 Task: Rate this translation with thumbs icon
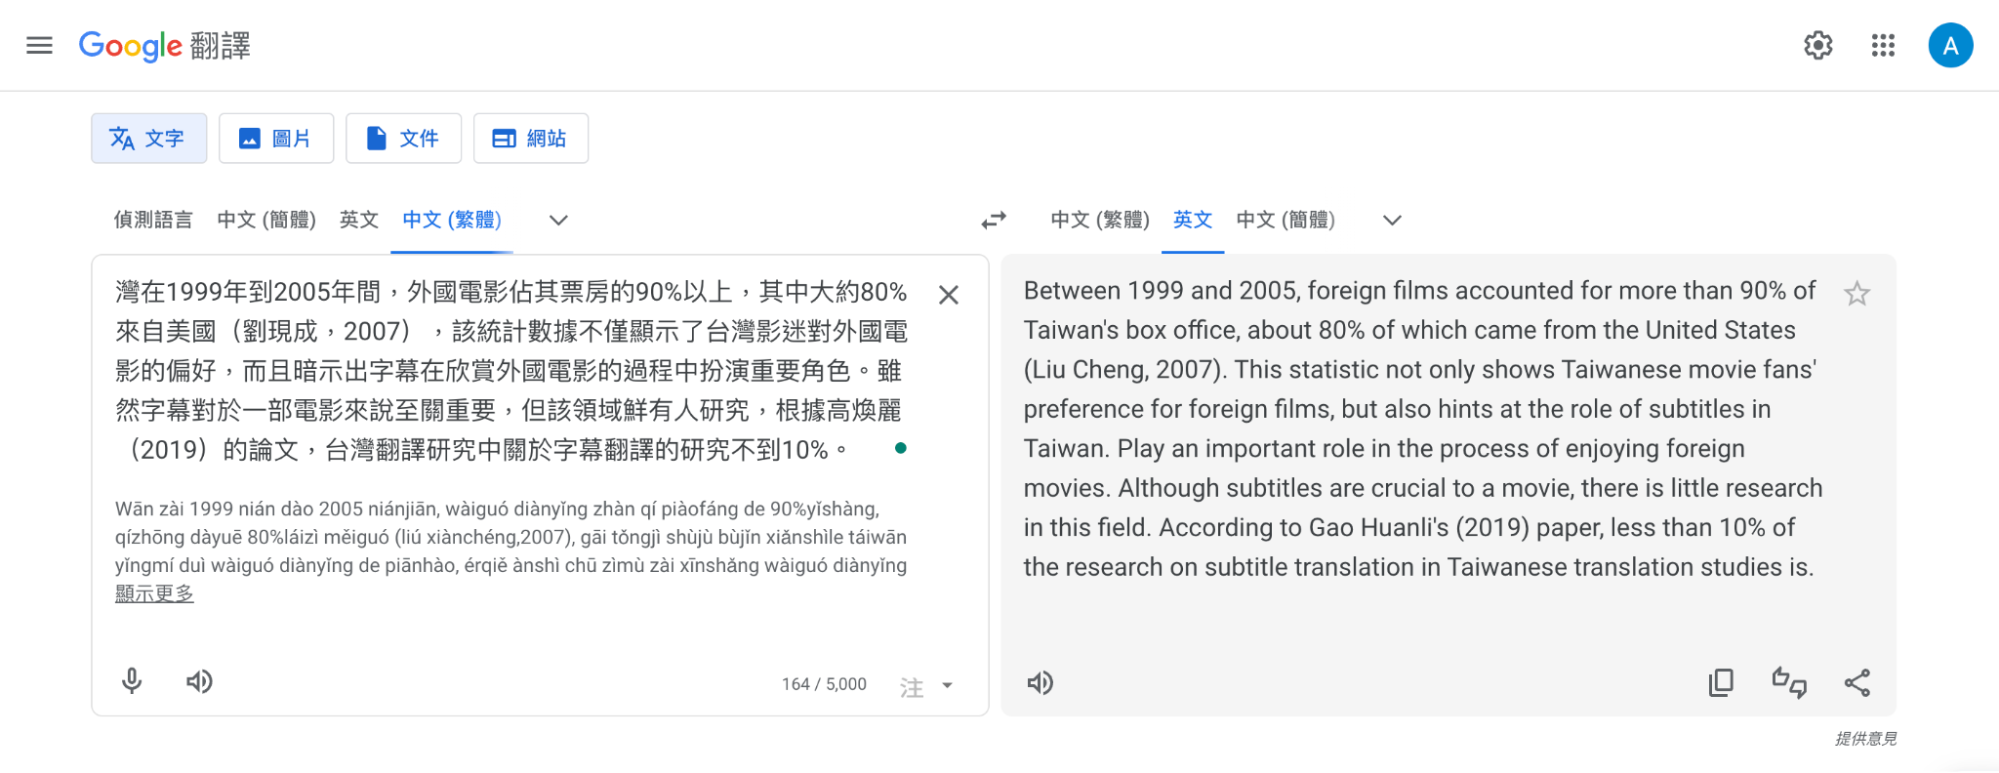point(1789,683)
